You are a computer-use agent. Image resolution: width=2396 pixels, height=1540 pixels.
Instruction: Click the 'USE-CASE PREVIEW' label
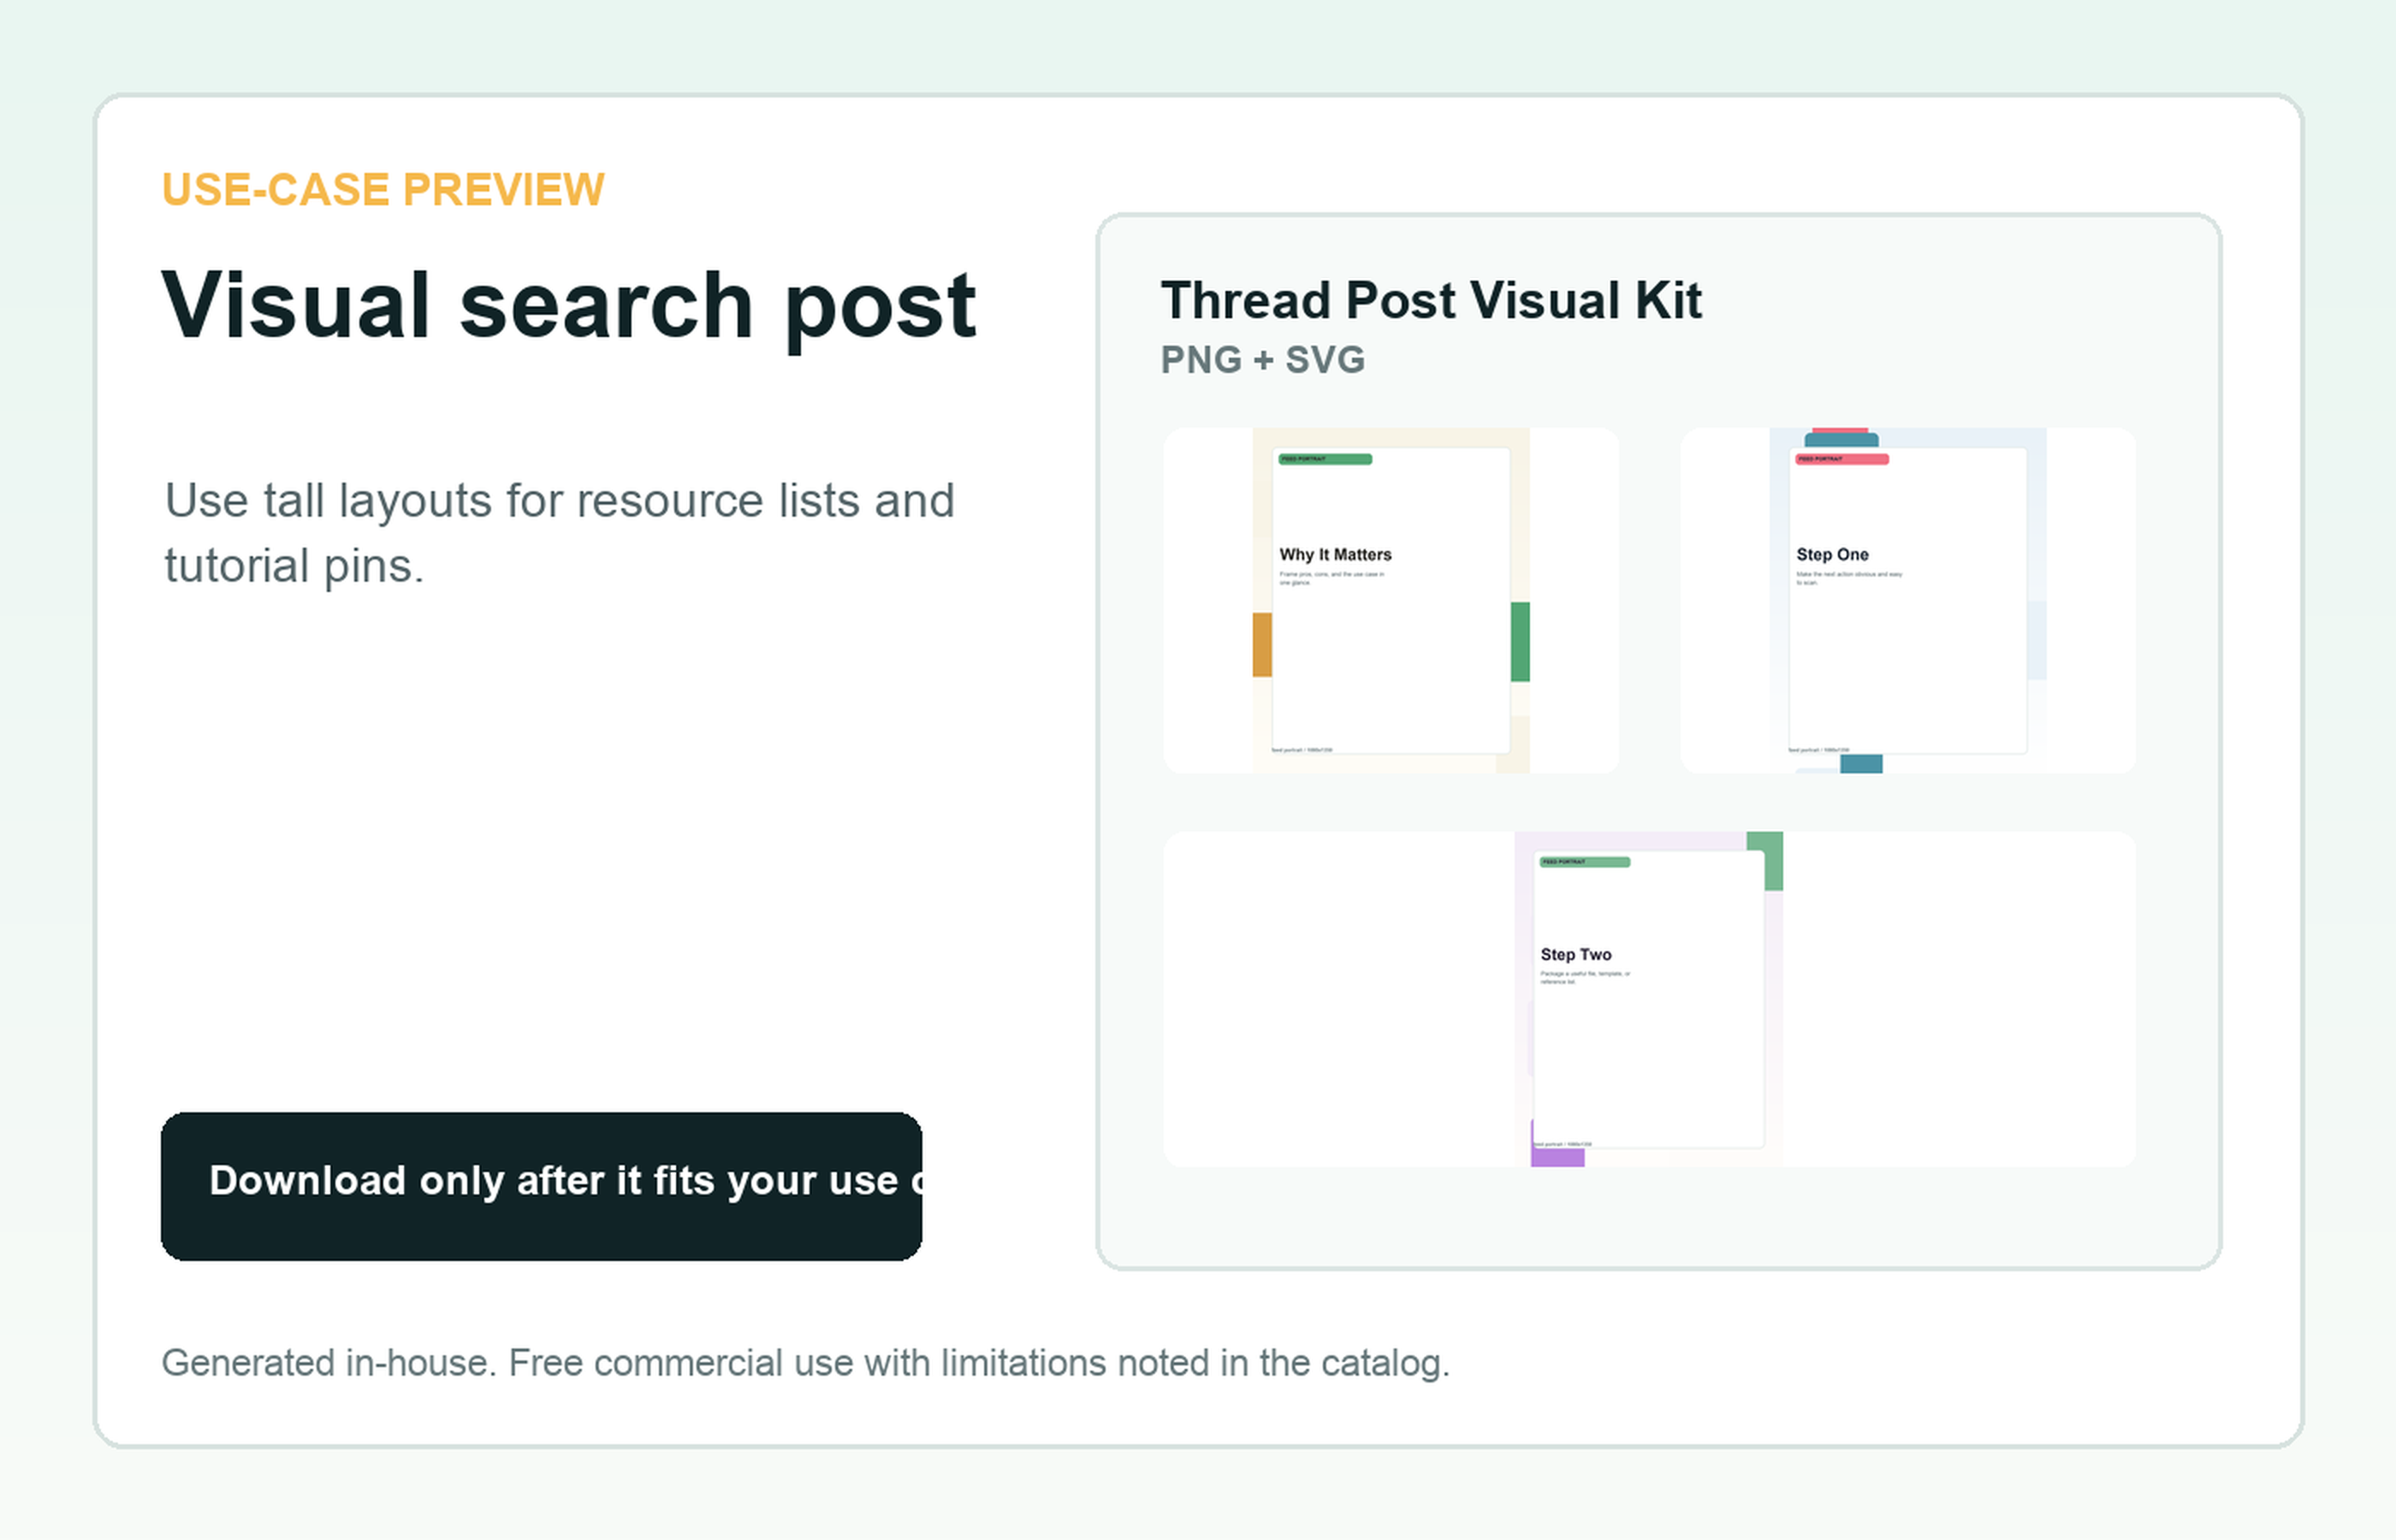coord(383,190)
